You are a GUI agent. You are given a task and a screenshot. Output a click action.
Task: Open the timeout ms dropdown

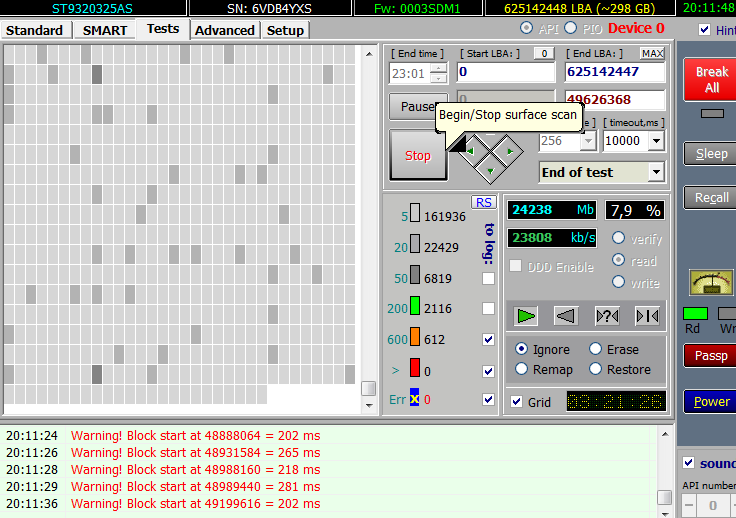[656, 141]
